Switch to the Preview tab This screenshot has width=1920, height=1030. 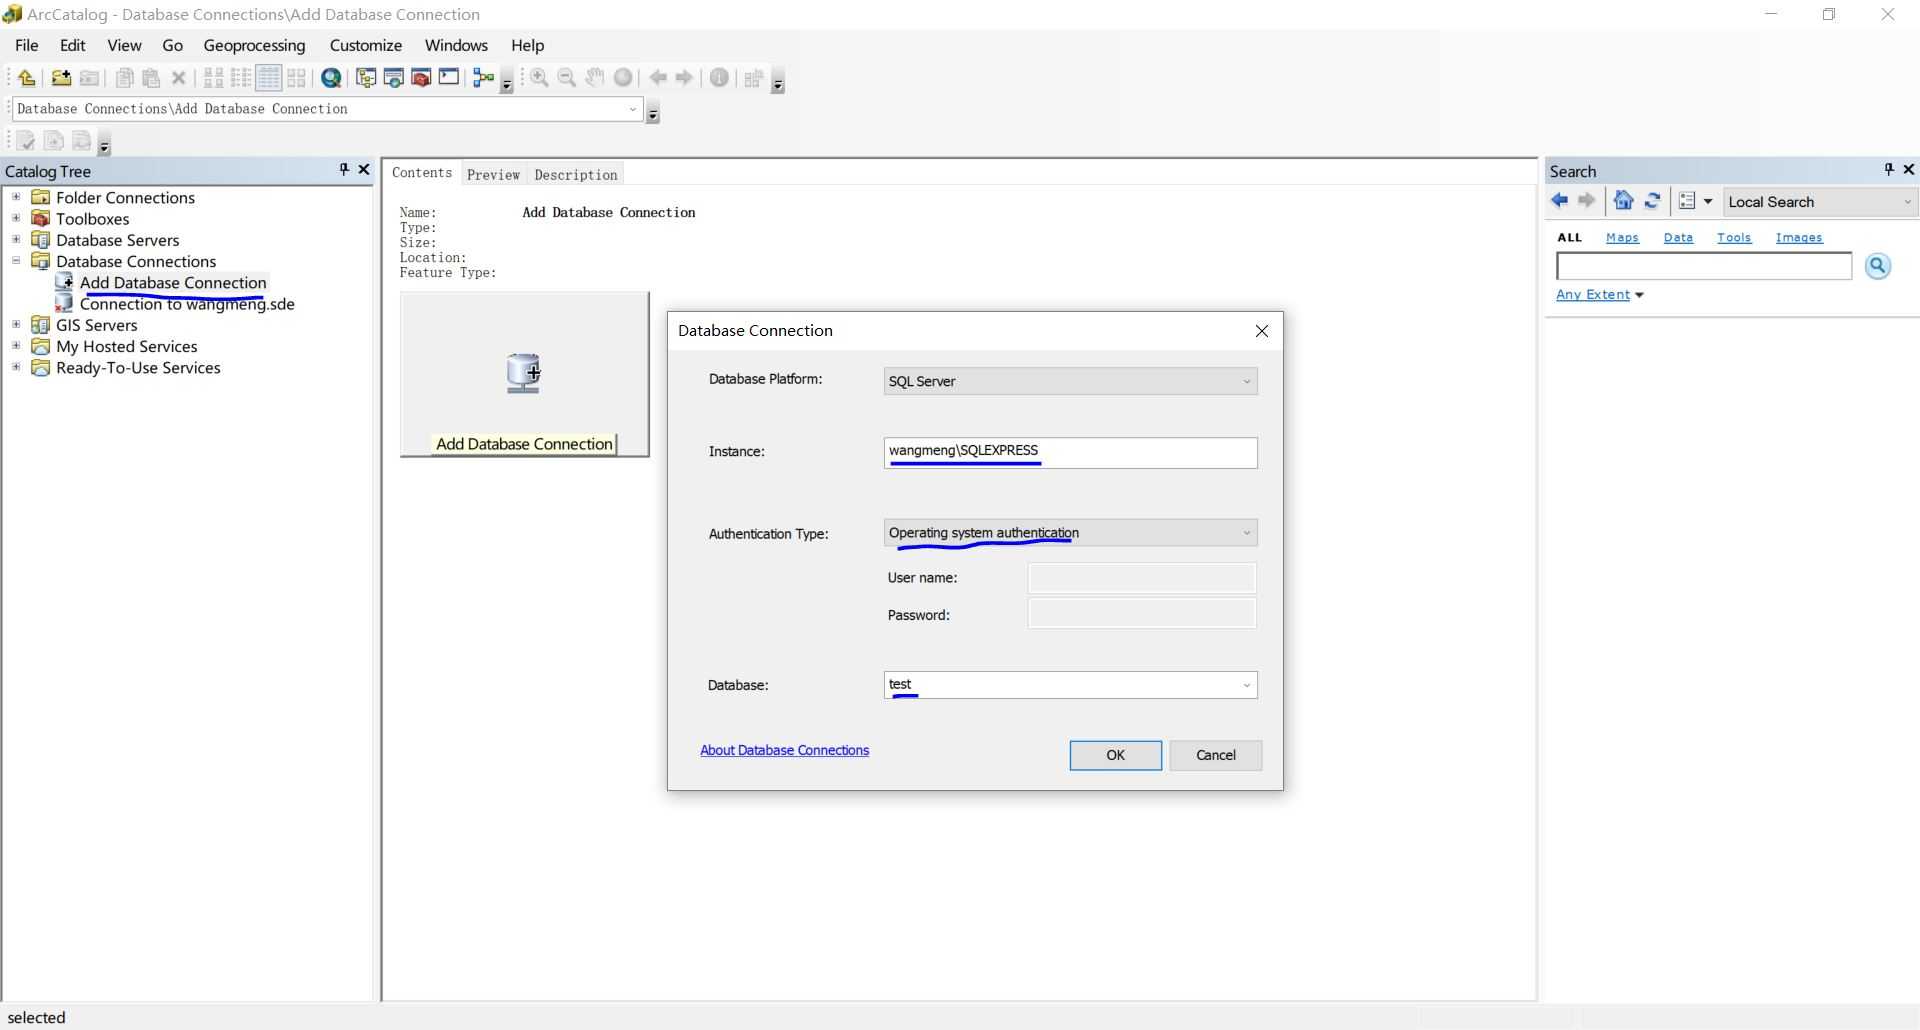[x=494, y=174]
